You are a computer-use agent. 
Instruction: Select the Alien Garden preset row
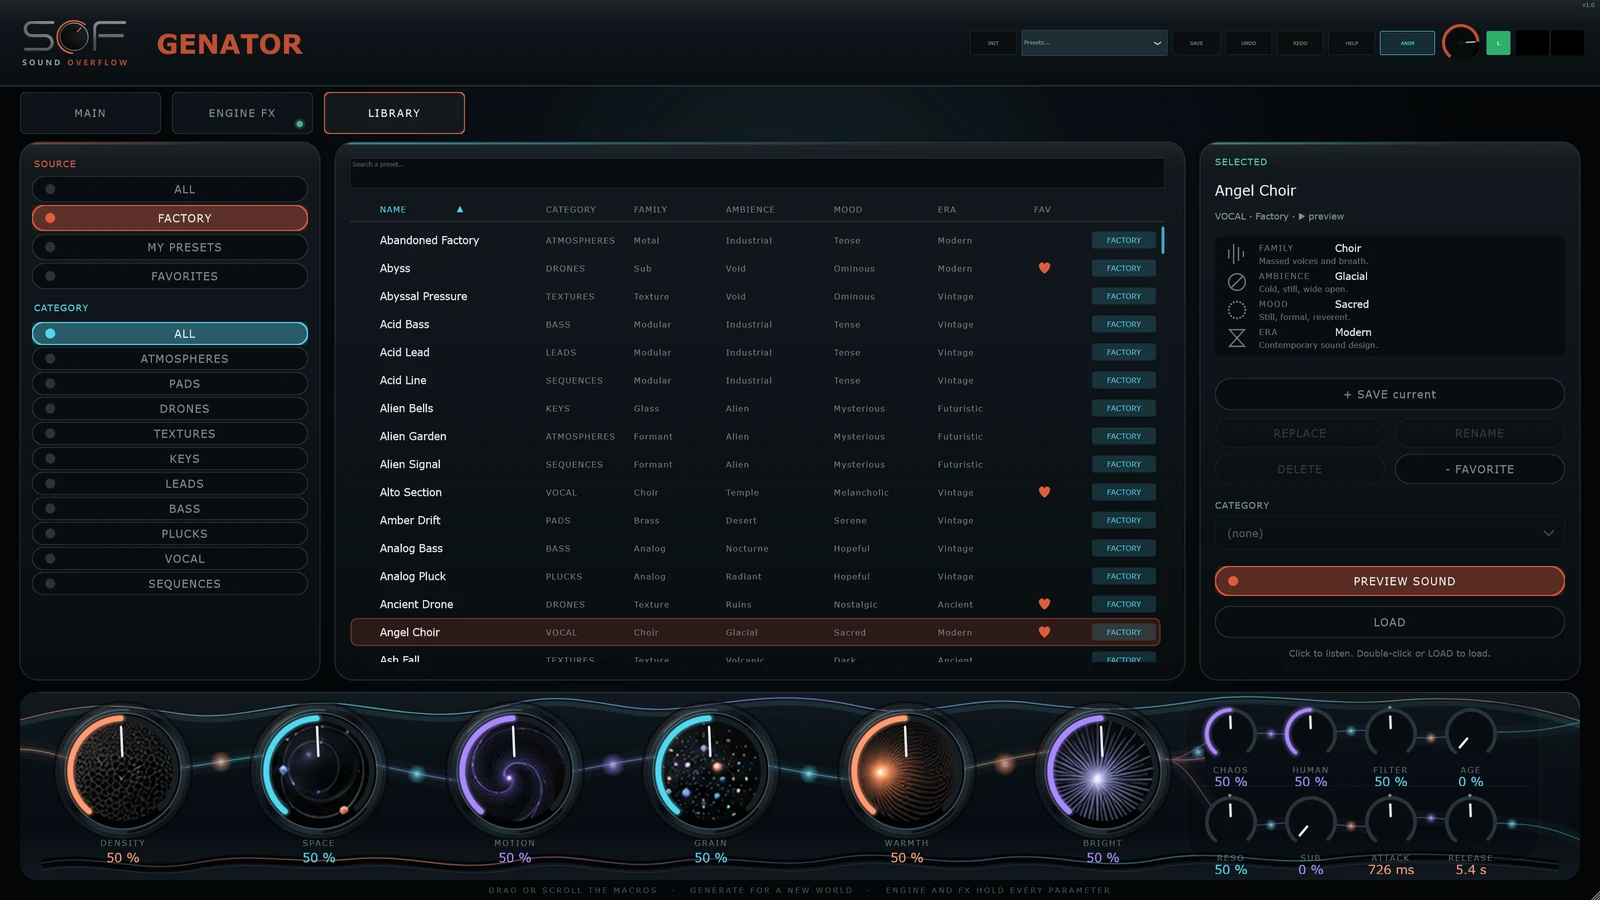coord(755,436)
